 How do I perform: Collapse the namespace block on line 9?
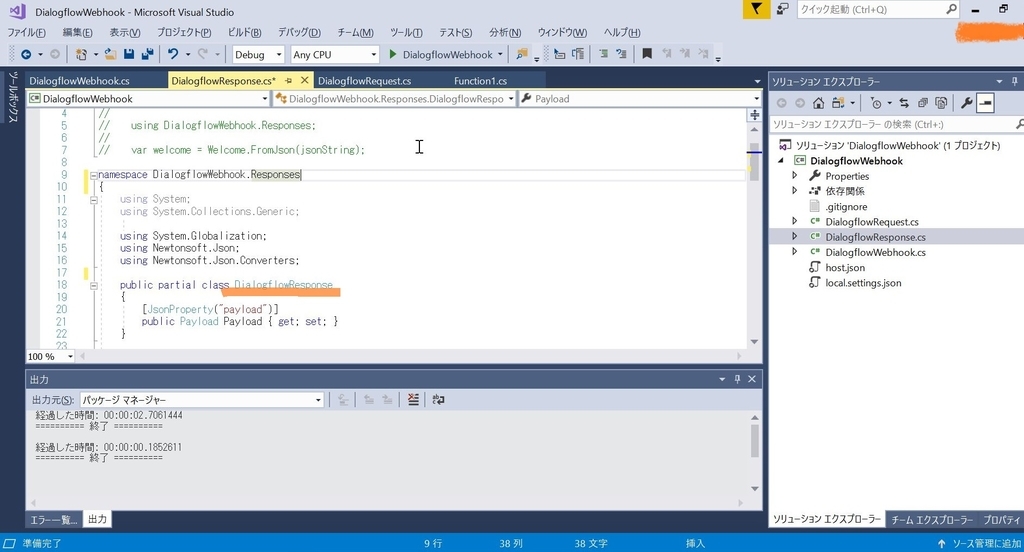click(x=93, y=175)
